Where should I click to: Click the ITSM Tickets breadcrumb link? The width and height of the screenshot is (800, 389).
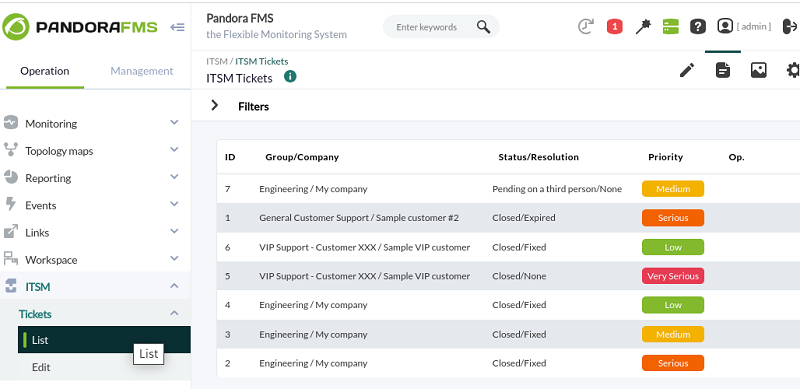[x=262, y=61]
